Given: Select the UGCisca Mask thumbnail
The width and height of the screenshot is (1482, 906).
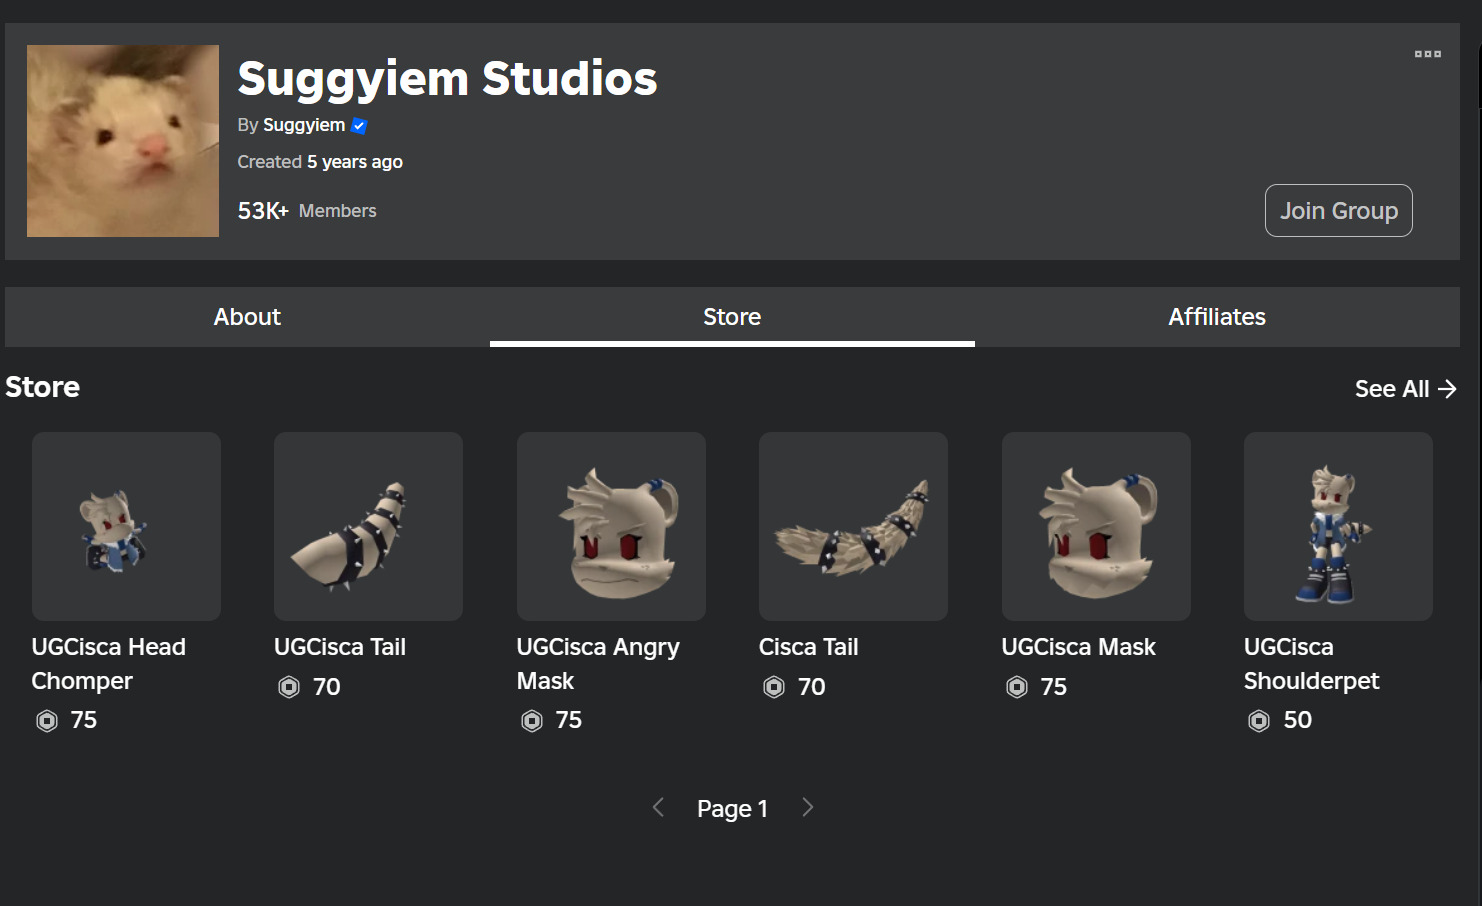Looking at the screenshot, I should click(x=1096, y=526).
